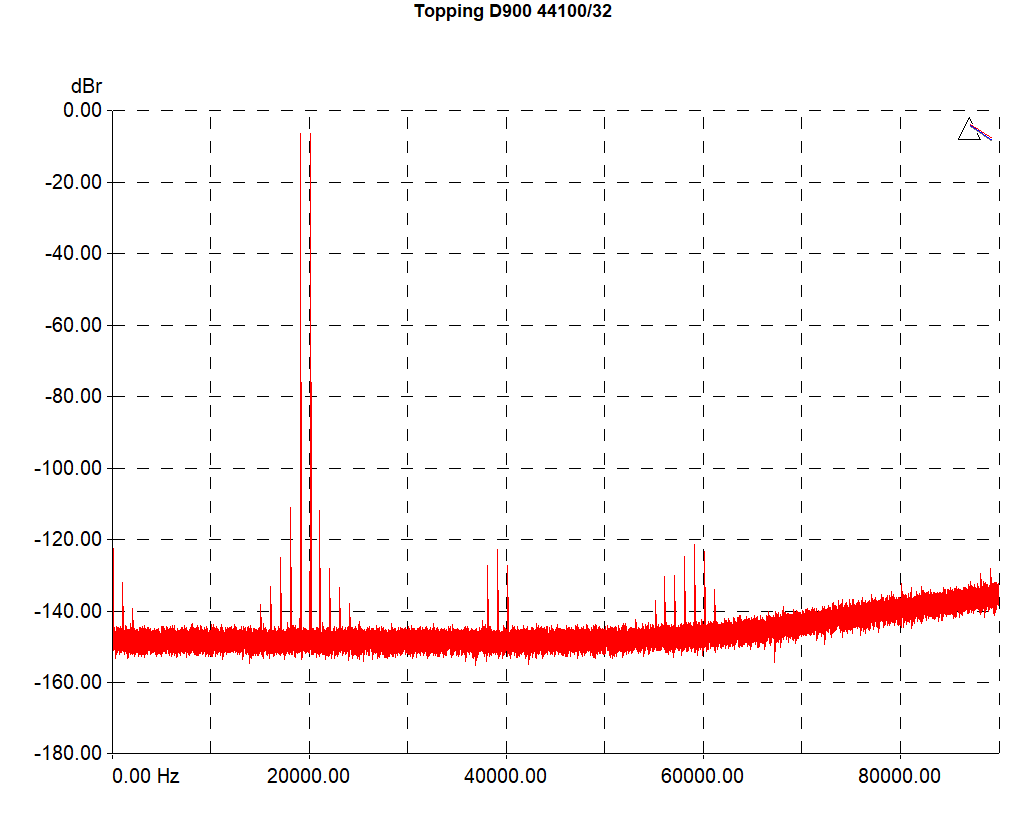
Task: Click the 40000.00 x-axis label
Action: 505,776
